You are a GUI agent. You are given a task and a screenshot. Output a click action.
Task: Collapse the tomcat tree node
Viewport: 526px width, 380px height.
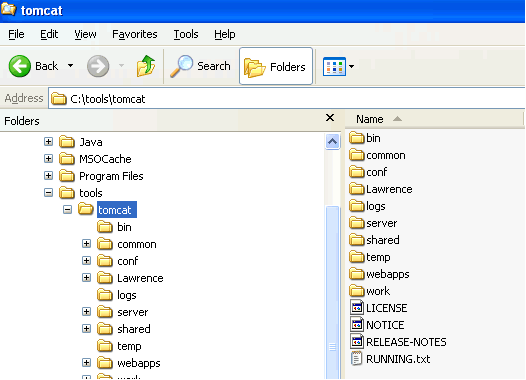coord(67,210)
